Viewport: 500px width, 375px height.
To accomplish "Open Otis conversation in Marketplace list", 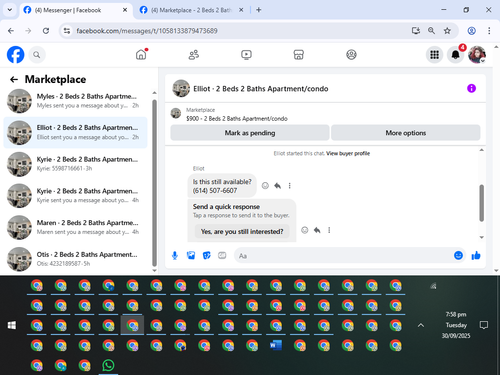I will [75, 259].
